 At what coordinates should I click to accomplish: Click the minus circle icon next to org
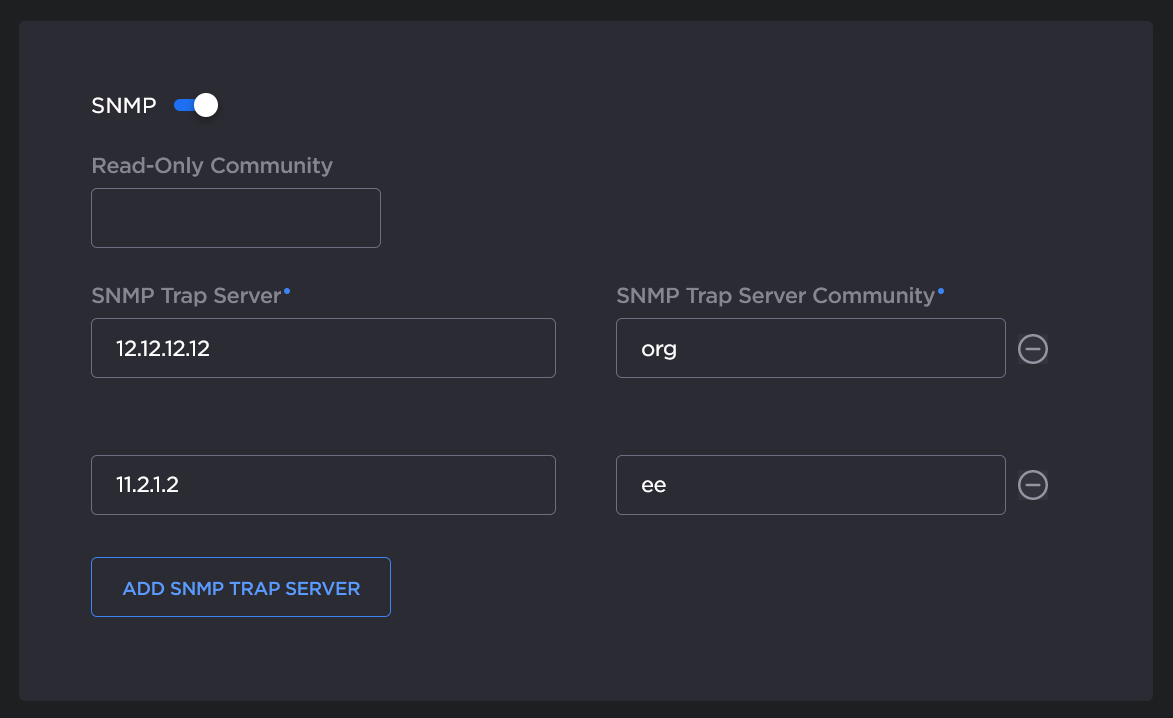(1032, 348)
